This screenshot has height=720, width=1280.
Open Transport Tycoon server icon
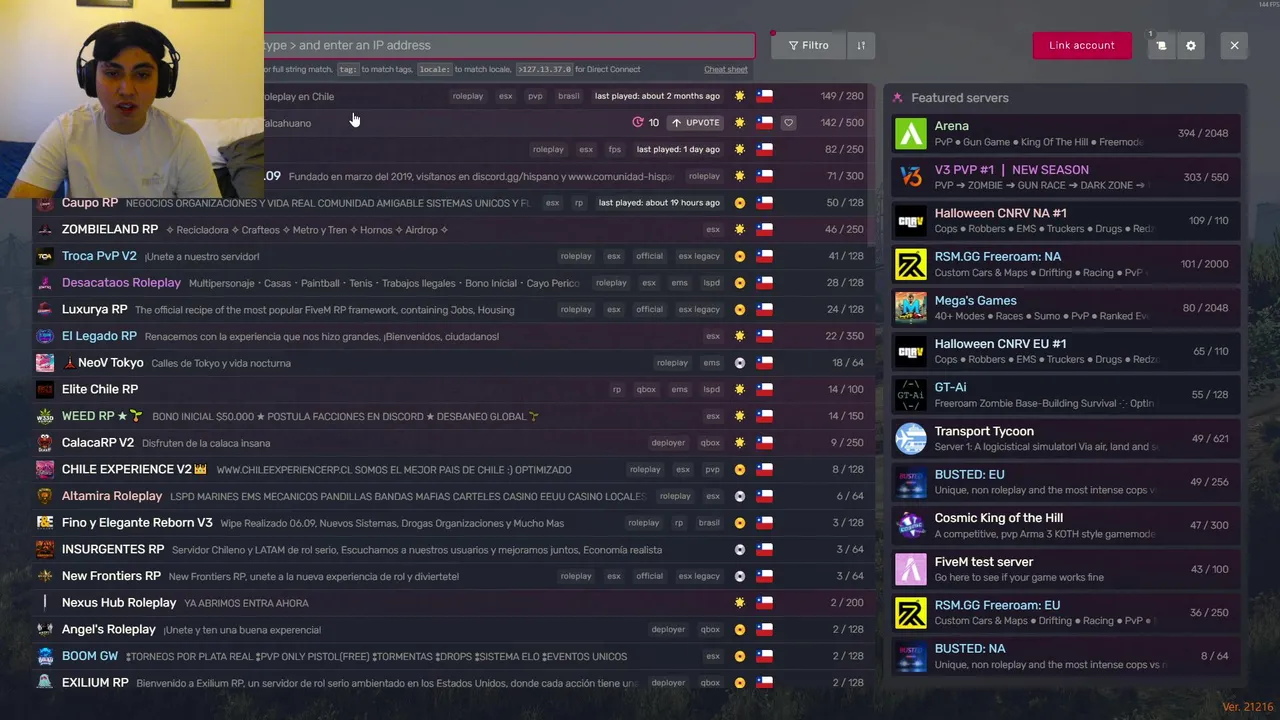coord(910,438)
